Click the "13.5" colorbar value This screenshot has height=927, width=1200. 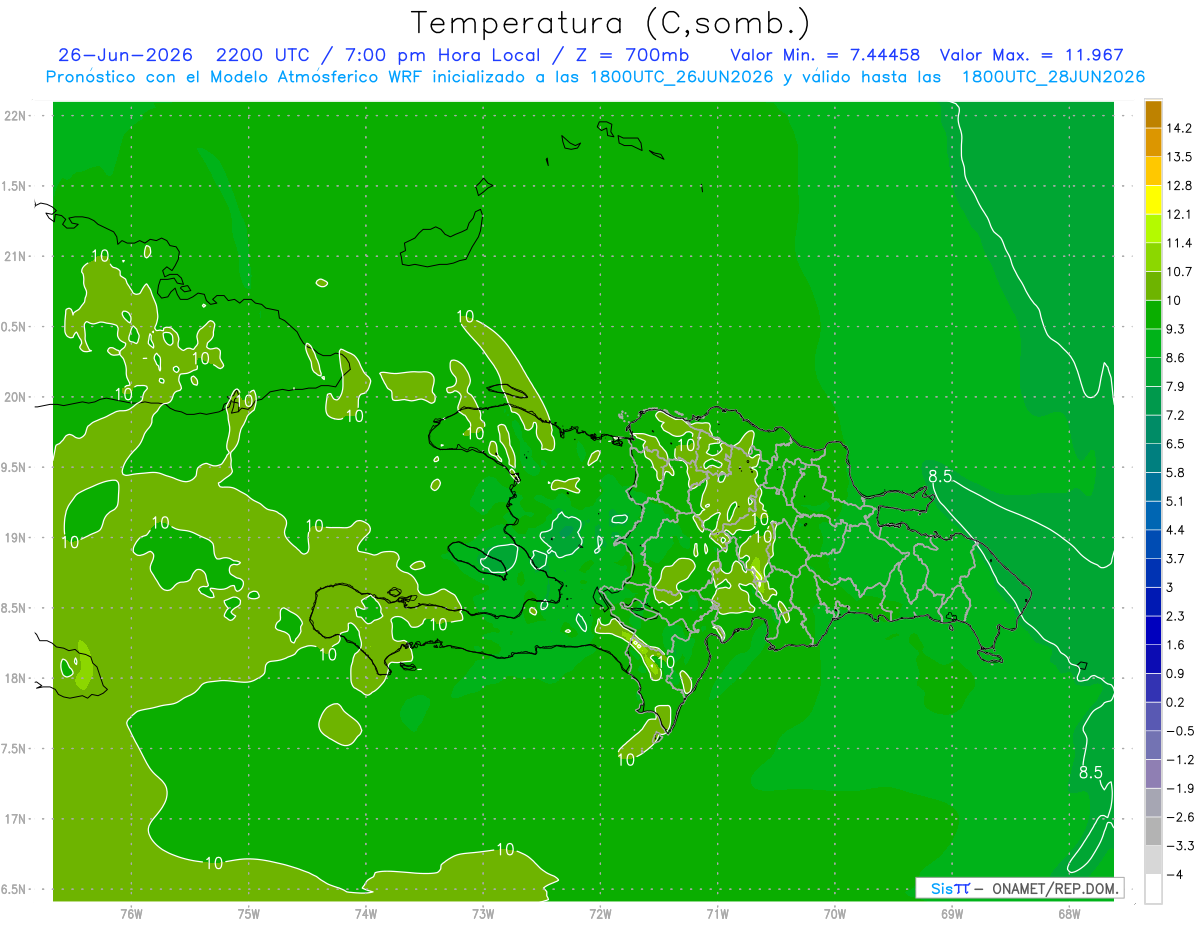pos(1178,157)
